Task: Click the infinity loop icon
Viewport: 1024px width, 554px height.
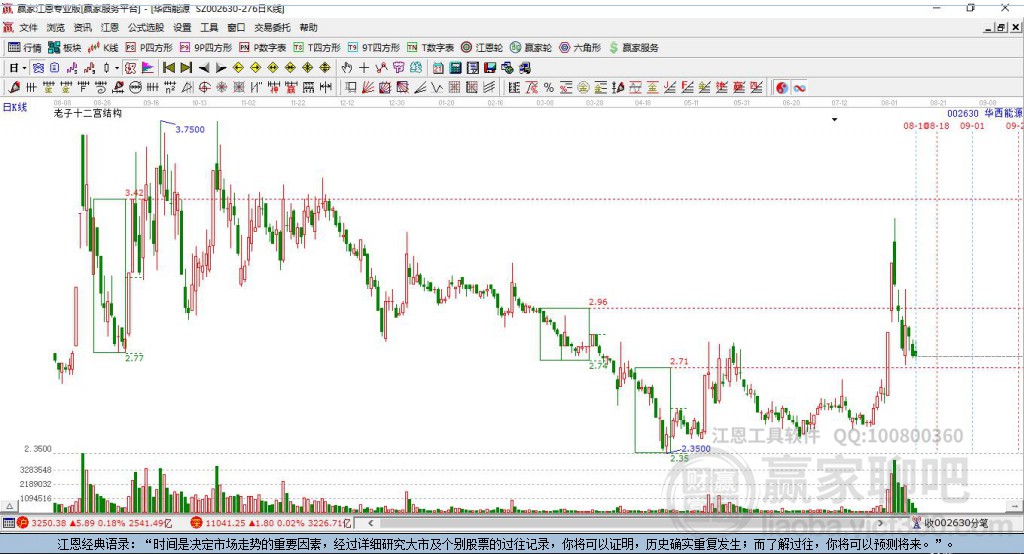Action: (x=799, y=88)
